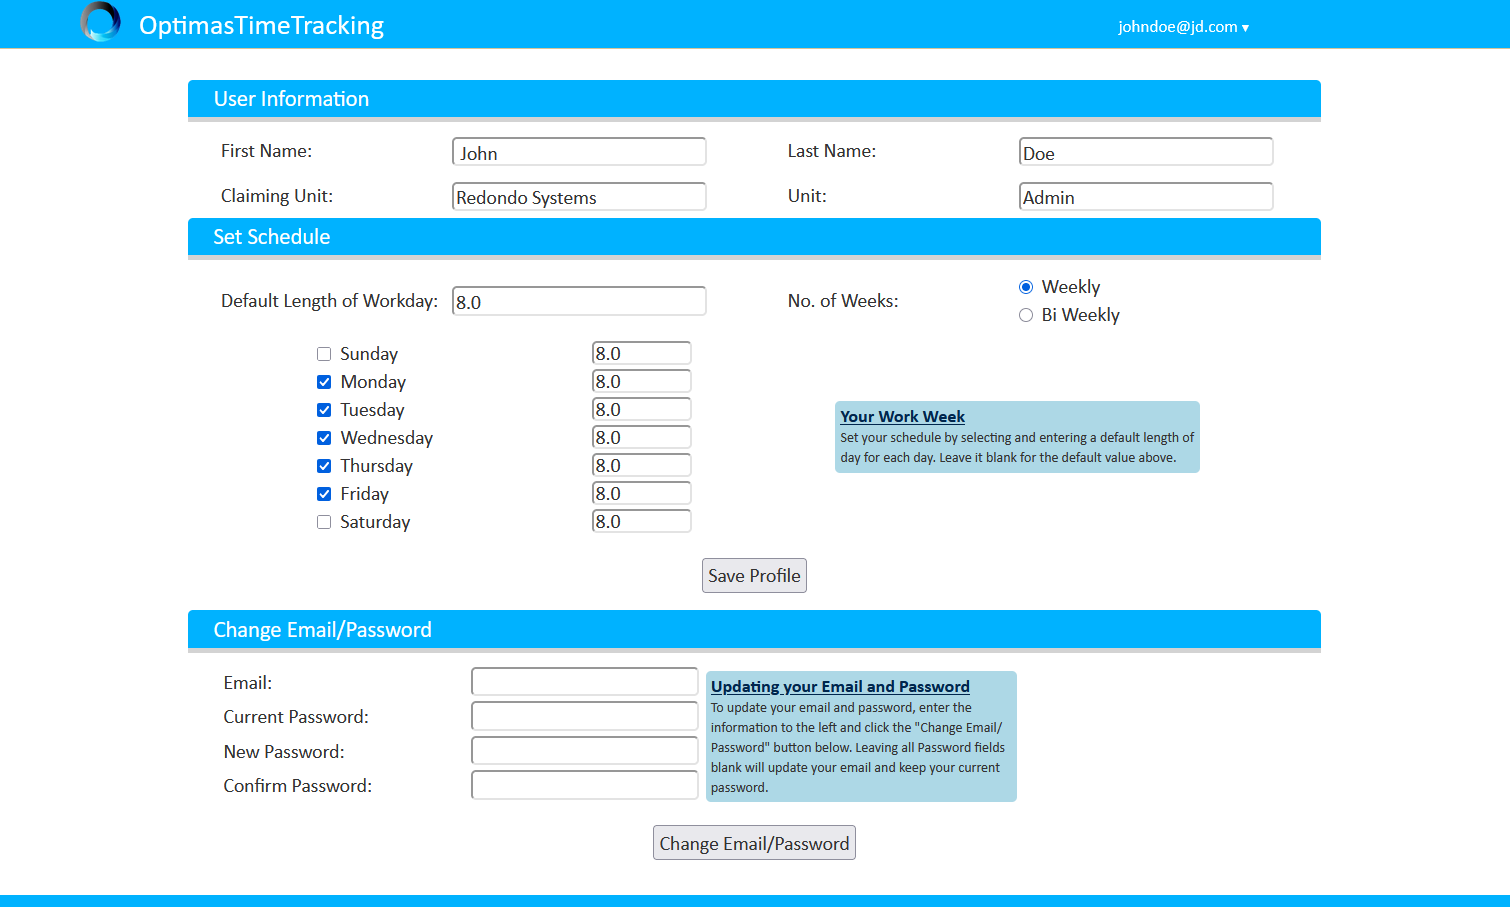The image size is (1510, 907).
Task: Click the First Name field containing John
Action: [578, 151]
